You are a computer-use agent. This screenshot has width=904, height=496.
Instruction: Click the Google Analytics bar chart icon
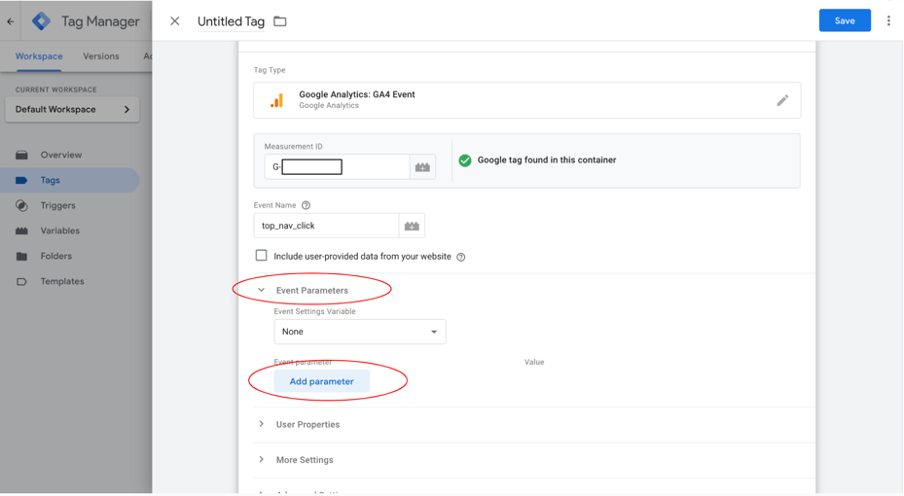click(x=277, y=100)
